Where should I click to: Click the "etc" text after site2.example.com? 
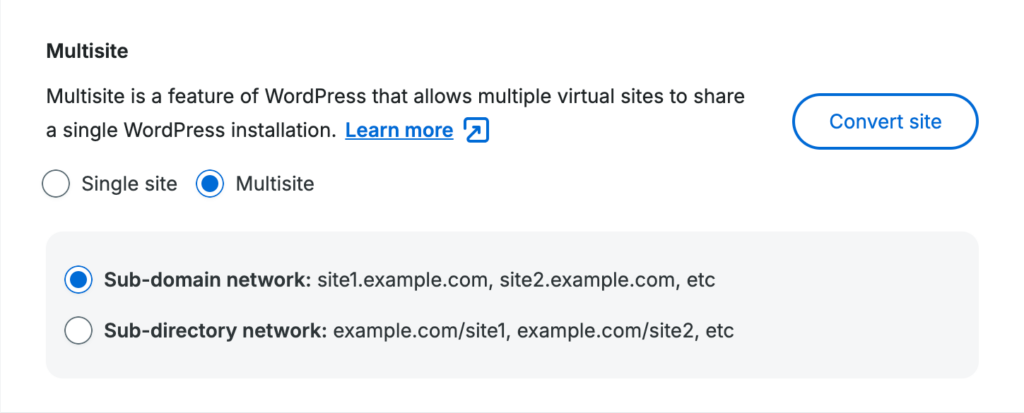[x=701, y=280]
